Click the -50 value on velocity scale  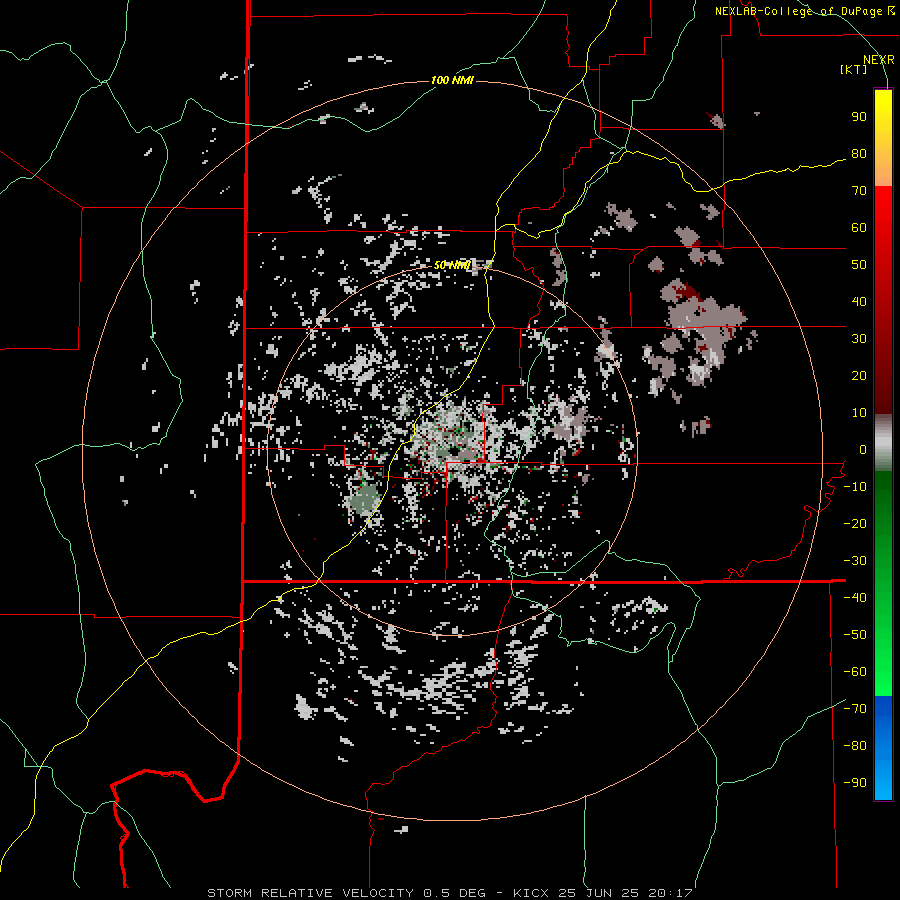click(x=855, y=635)
